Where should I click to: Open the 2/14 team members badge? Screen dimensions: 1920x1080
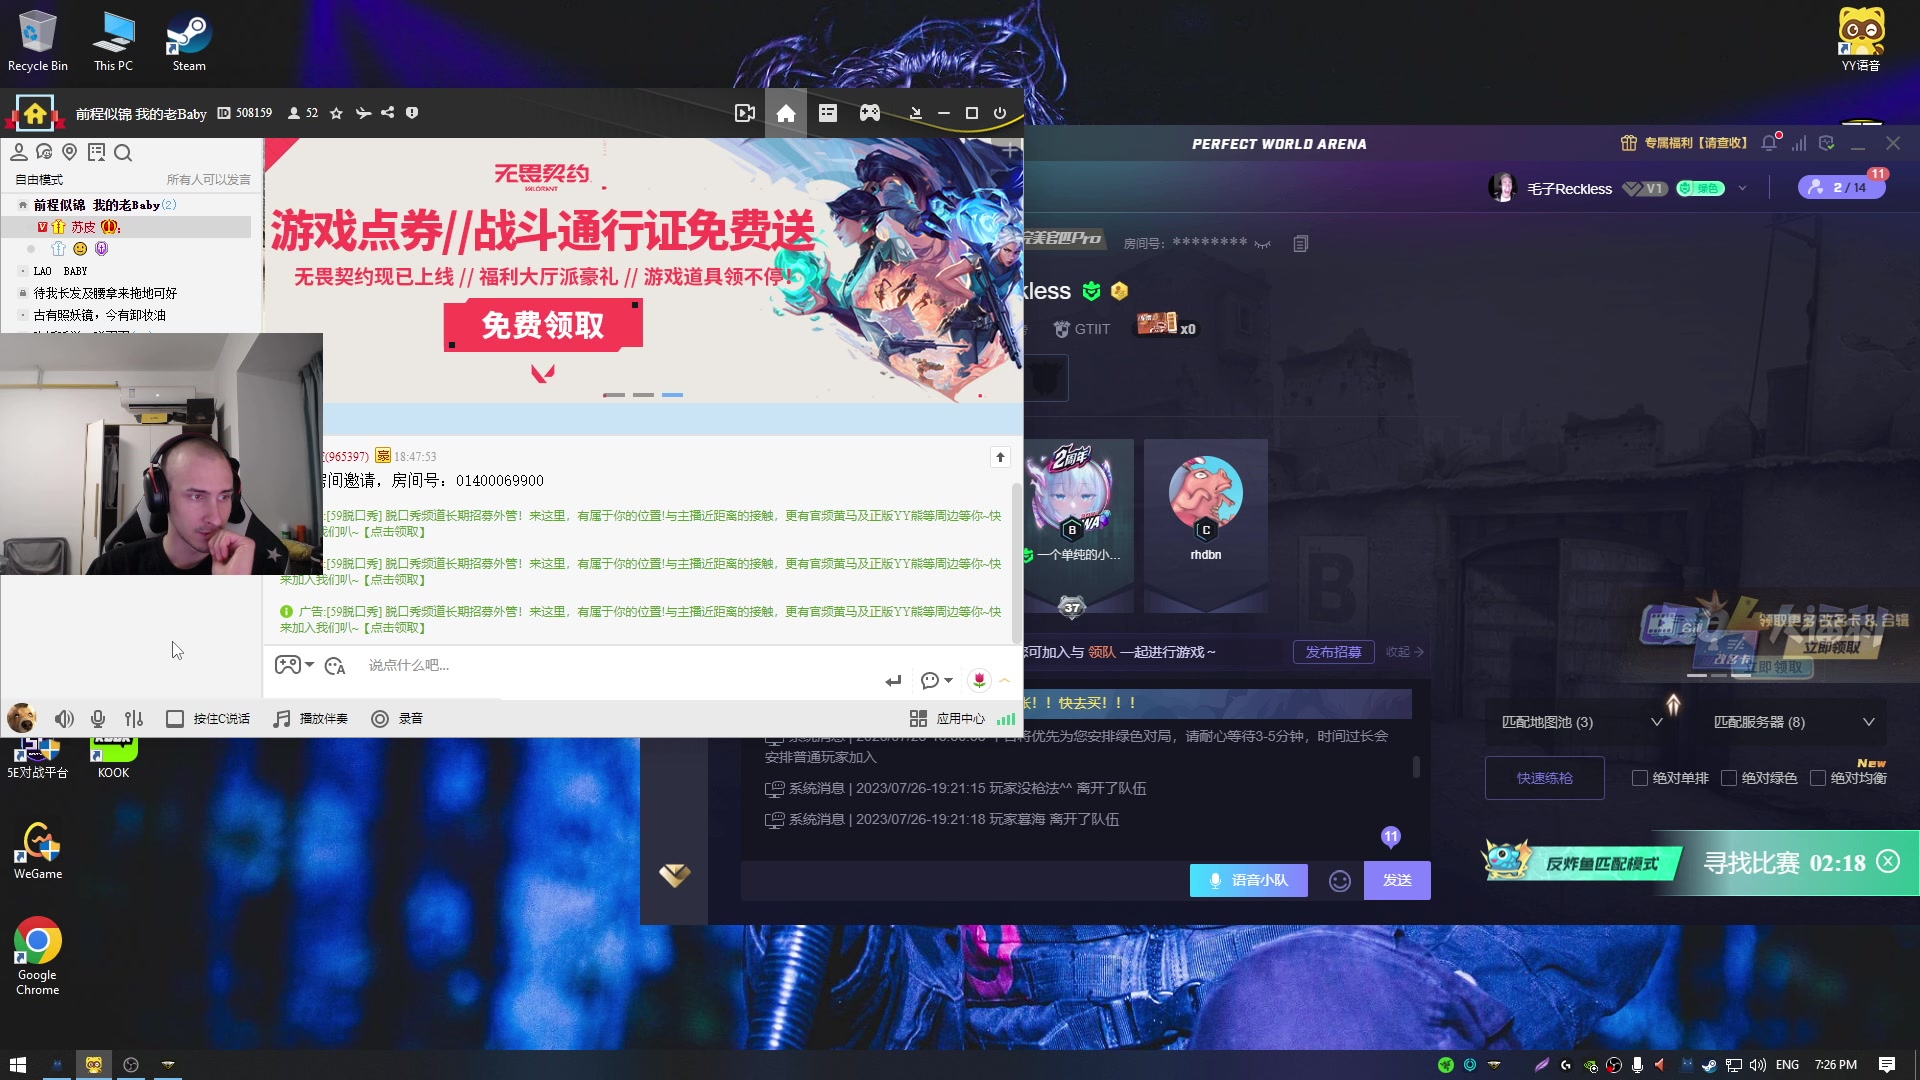click(1842, 187)
